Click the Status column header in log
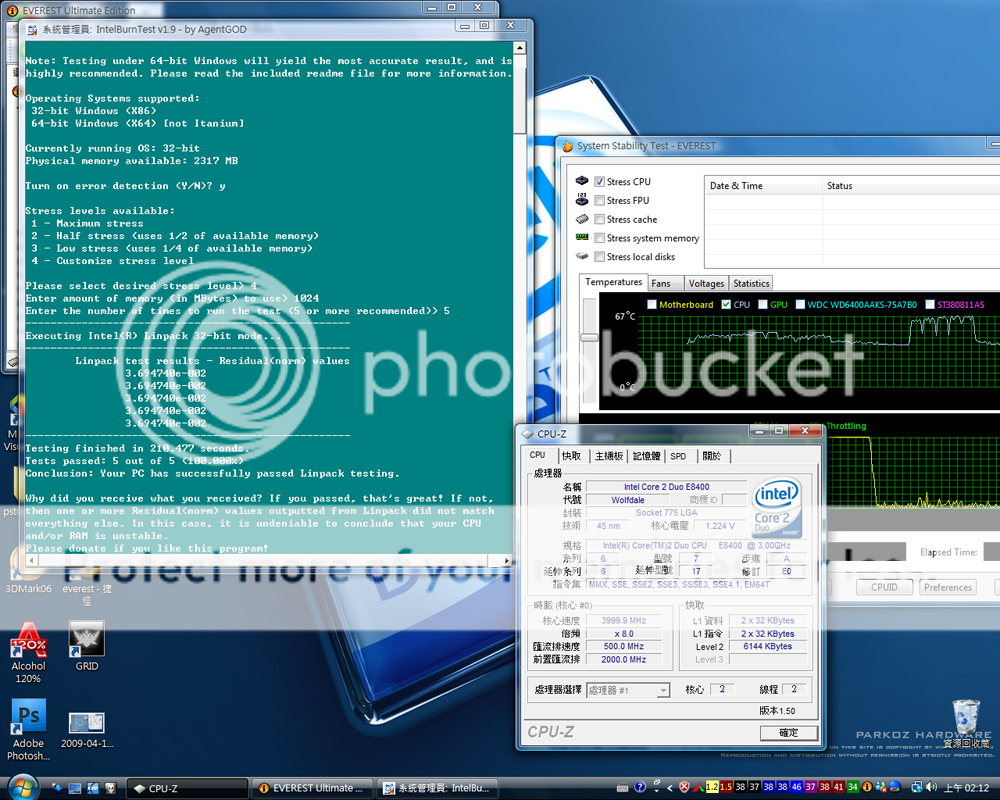Image resolution: width=1000 pixels, height=800 pixels. click(911, 186)
